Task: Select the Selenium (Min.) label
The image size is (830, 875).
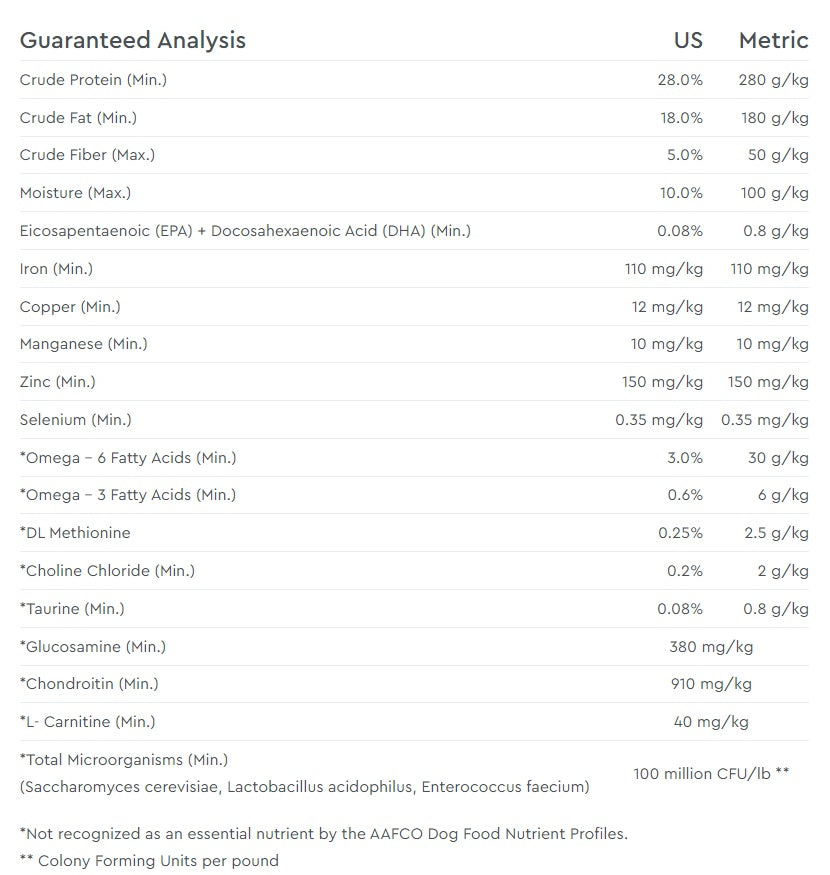Action: [75, 420]
